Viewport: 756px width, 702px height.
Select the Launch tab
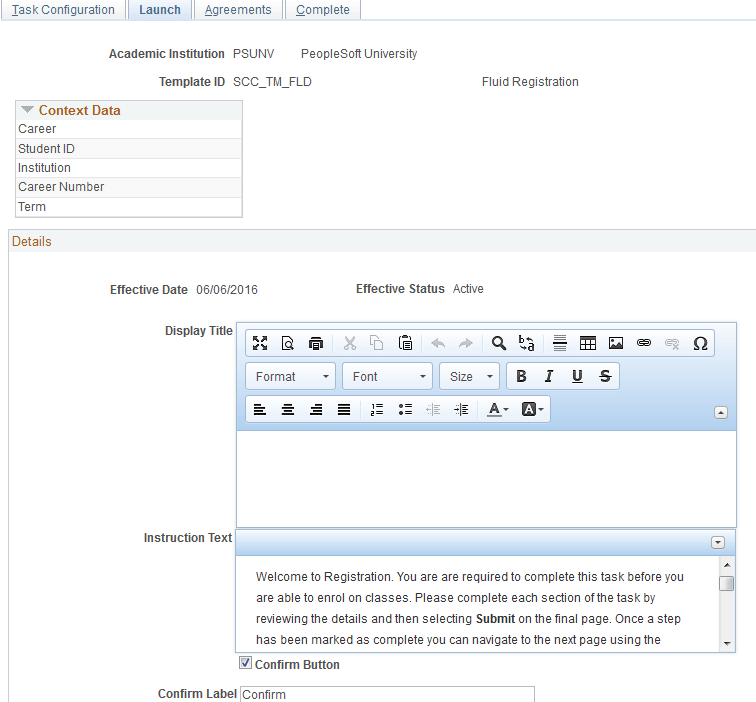click(x=160, y=10)
